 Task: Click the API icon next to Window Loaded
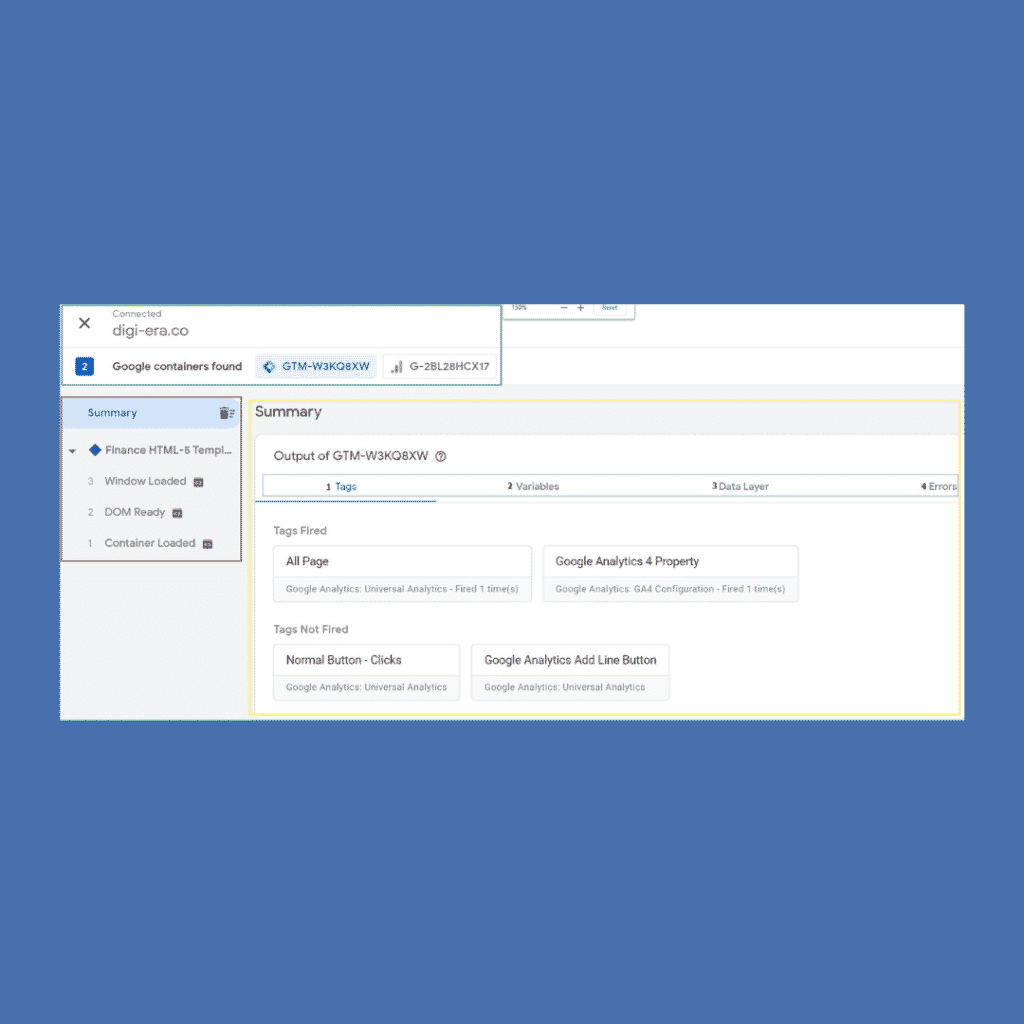pyautogui.click(x=198, y=482)
